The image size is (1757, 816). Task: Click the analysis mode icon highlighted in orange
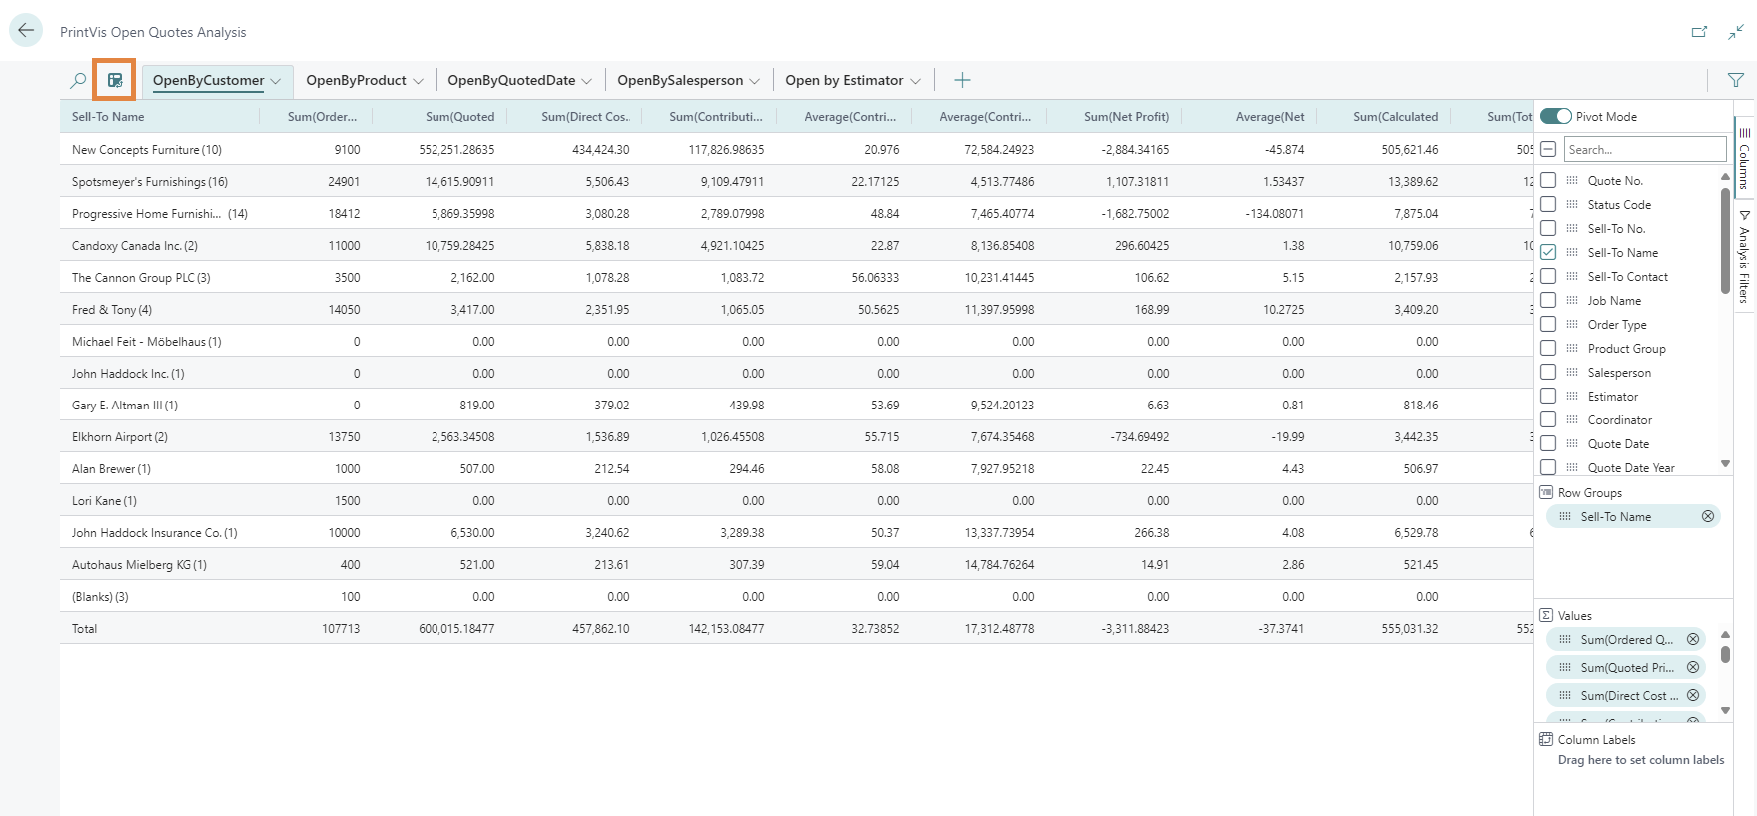(x=115, y=81)
